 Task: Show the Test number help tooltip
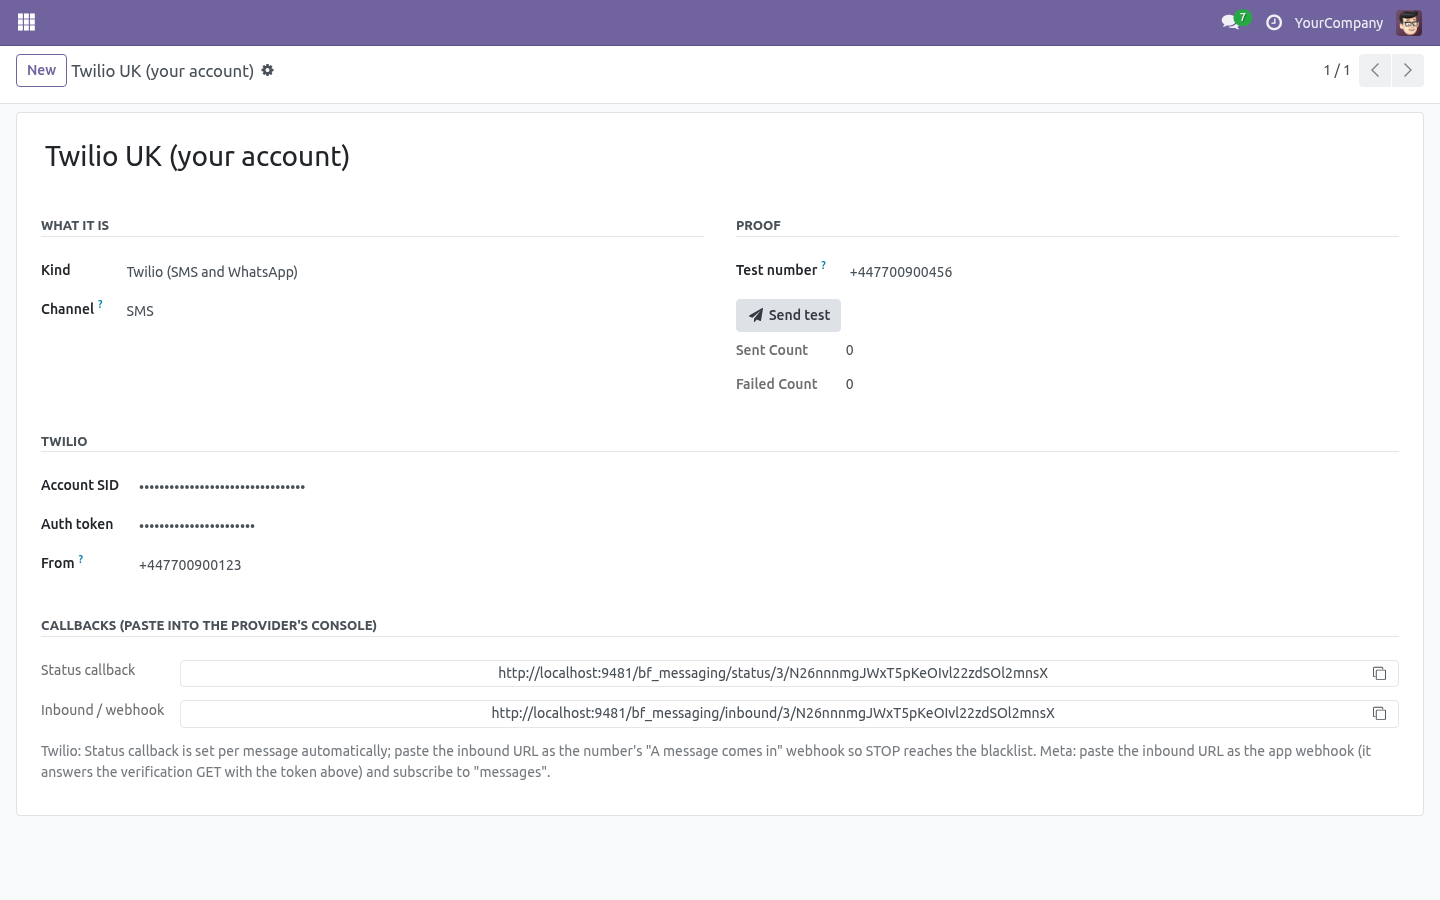click(x=823, y=265)
